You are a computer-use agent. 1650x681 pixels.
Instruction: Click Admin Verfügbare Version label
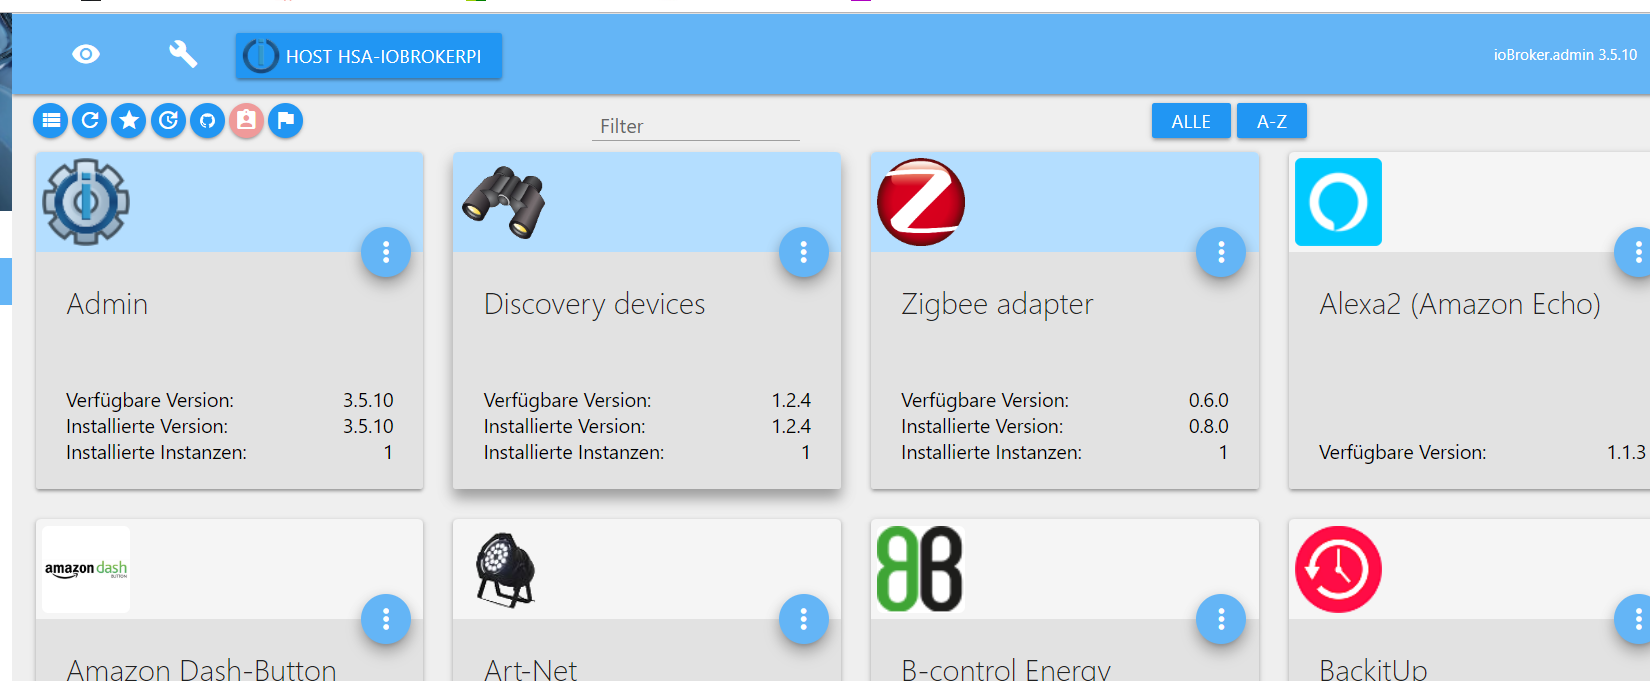[150, 400]
